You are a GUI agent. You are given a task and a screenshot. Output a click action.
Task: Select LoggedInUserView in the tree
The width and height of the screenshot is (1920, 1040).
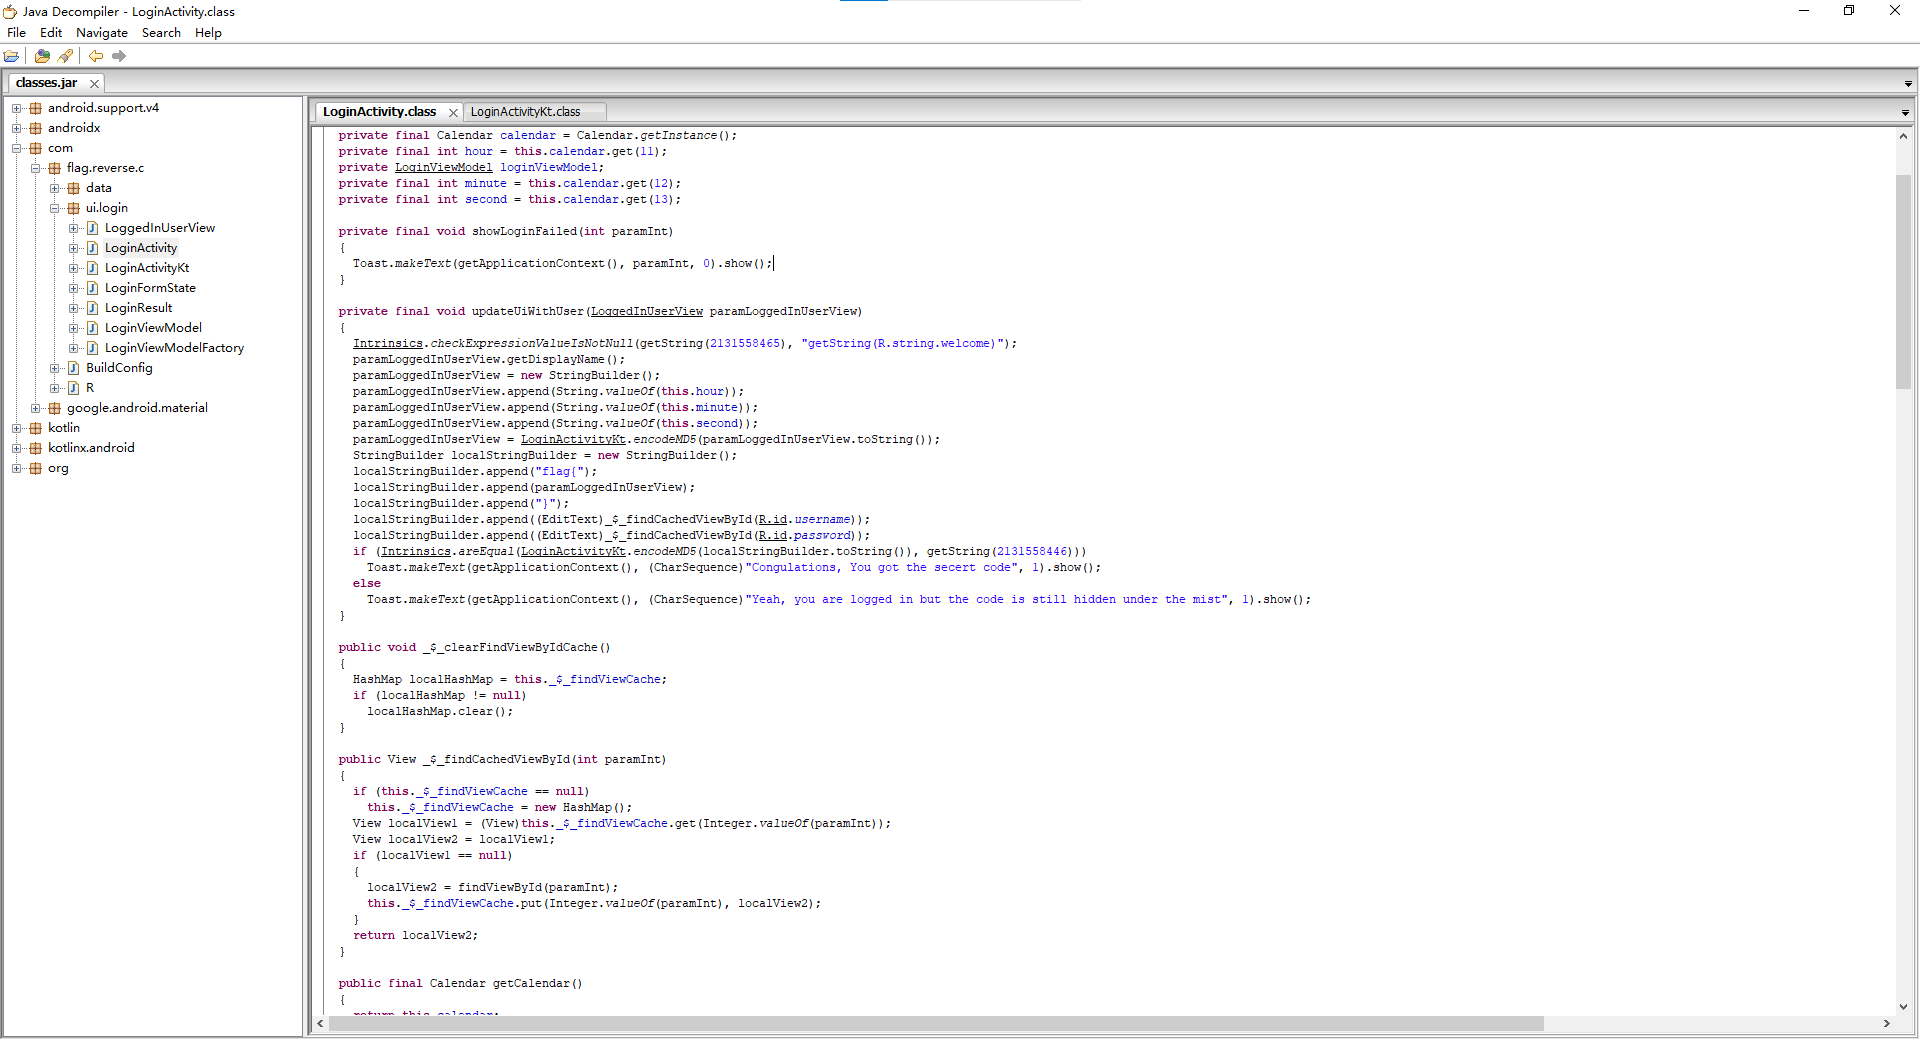click(x=160, y=228)
